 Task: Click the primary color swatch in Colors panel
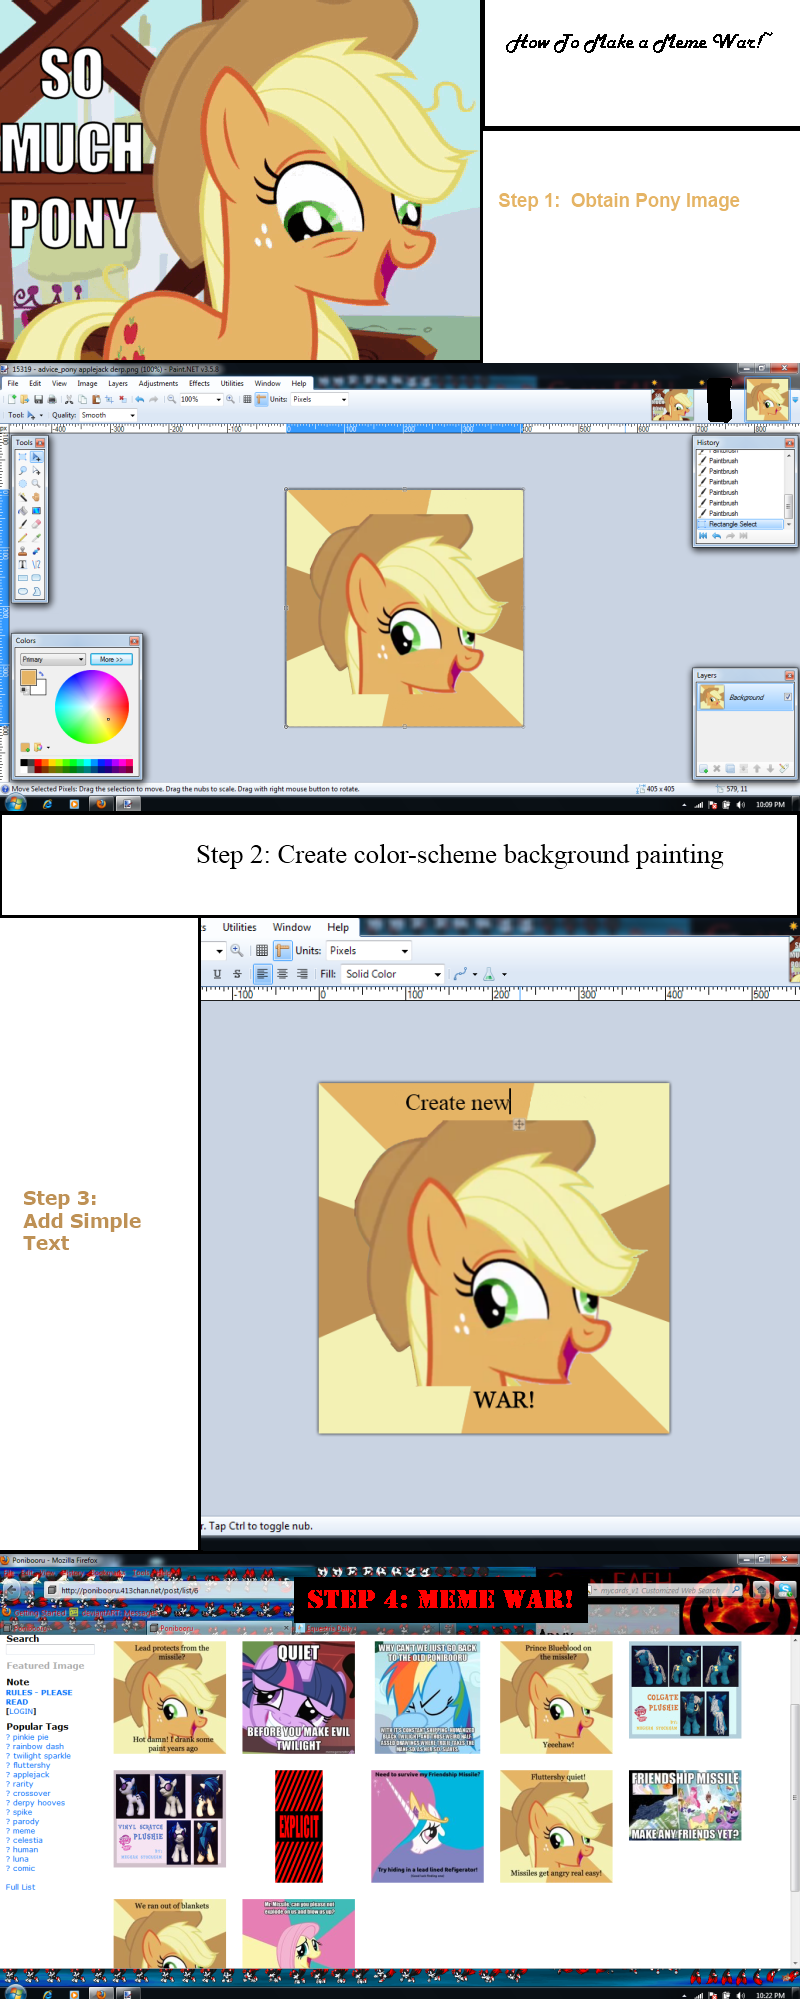point(27,677)
